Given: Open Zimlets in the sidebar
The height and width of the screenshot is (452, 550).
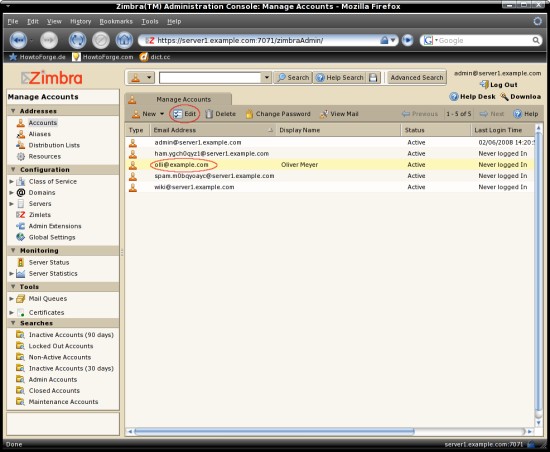Looking at the screenshot, I should click(40, 215).
